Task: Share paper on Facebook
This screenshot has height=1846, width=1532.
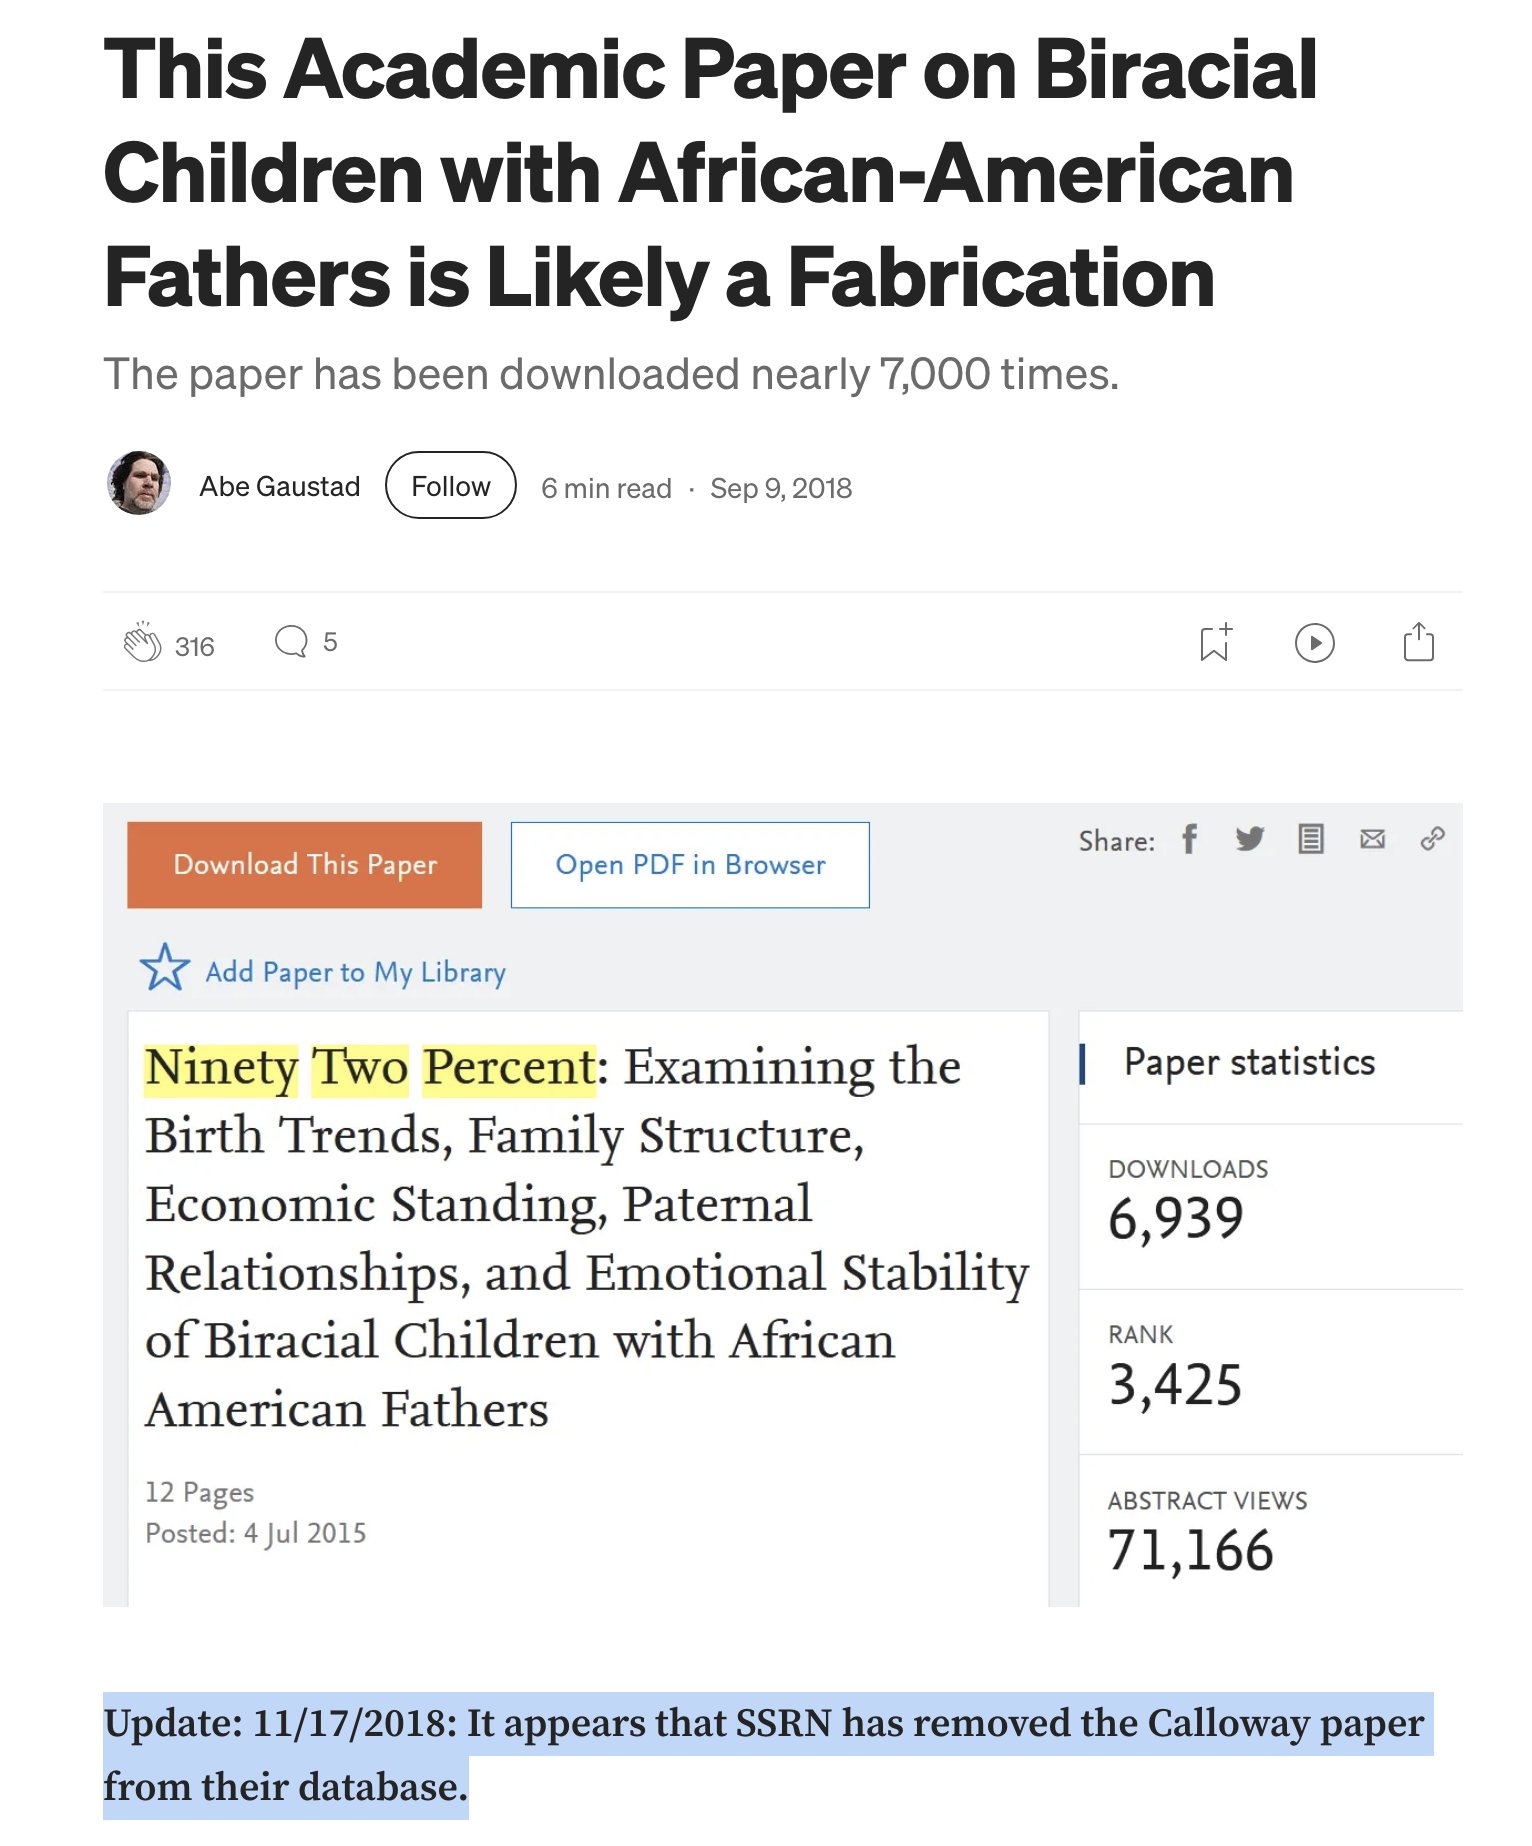Action: [1189, 839]
